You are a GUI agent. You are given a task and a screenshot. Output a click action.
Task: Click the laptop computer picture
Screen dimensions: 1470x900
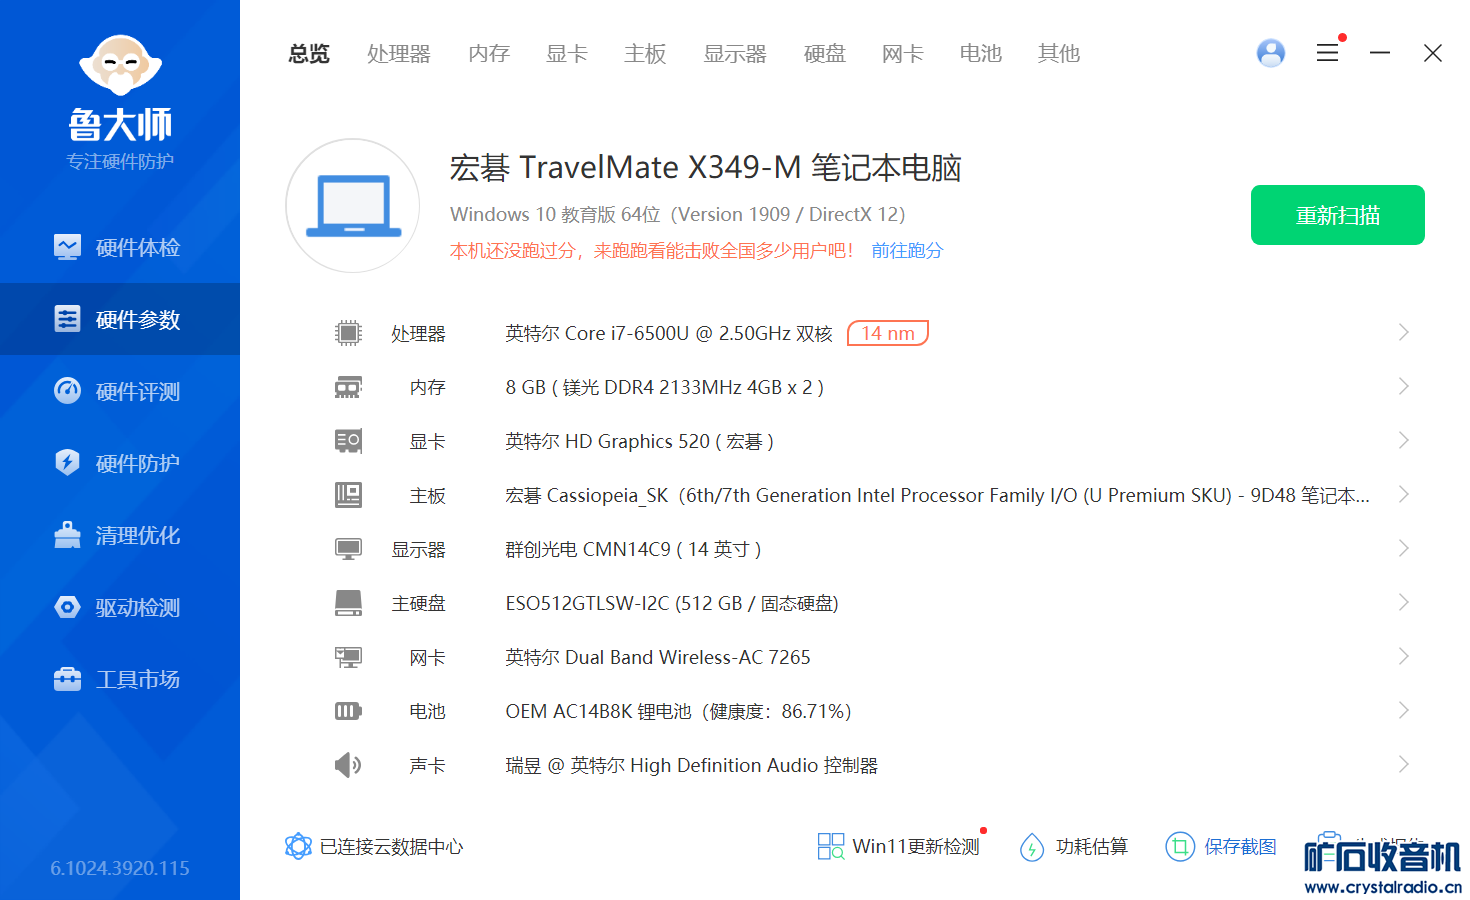click(353, 206)
